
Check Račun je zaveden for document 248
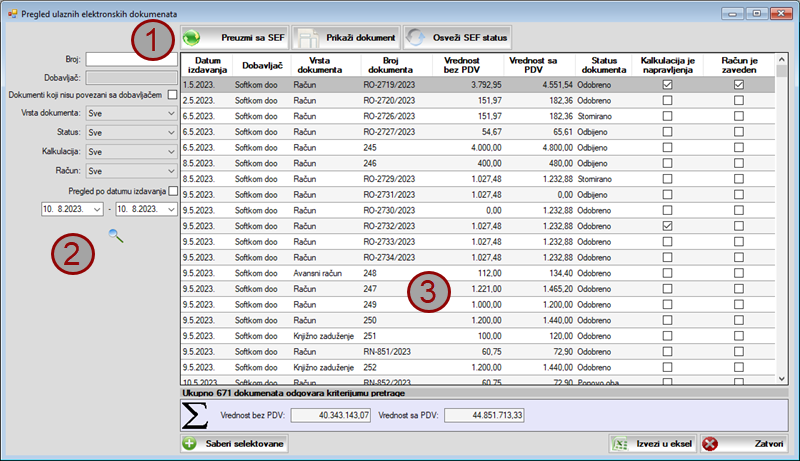pyautogui.click(x=739, y=273)
